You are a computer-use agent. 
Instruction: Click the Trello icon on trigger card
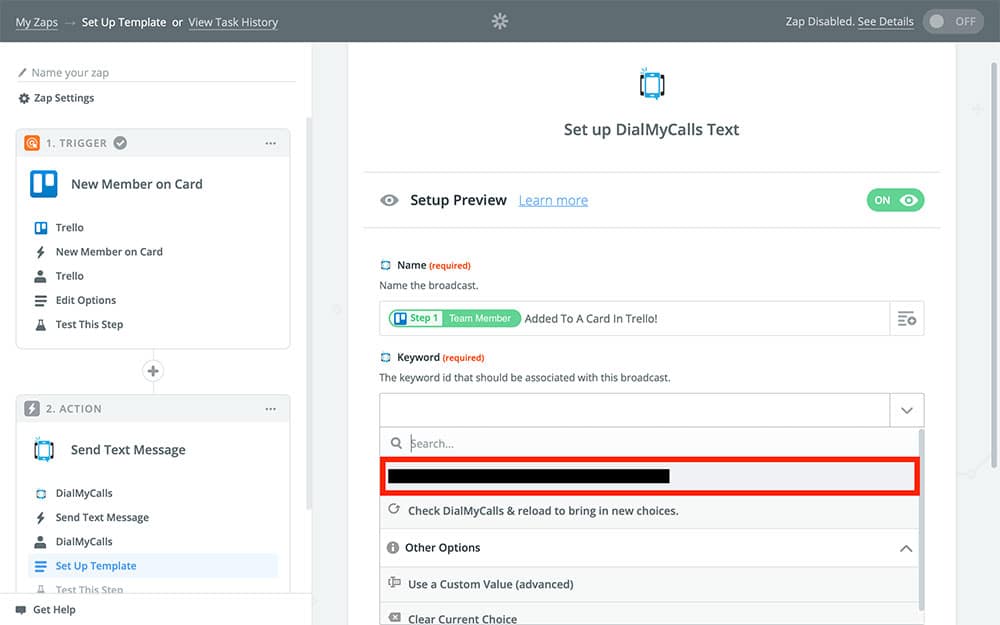click(x=44, y=184)
